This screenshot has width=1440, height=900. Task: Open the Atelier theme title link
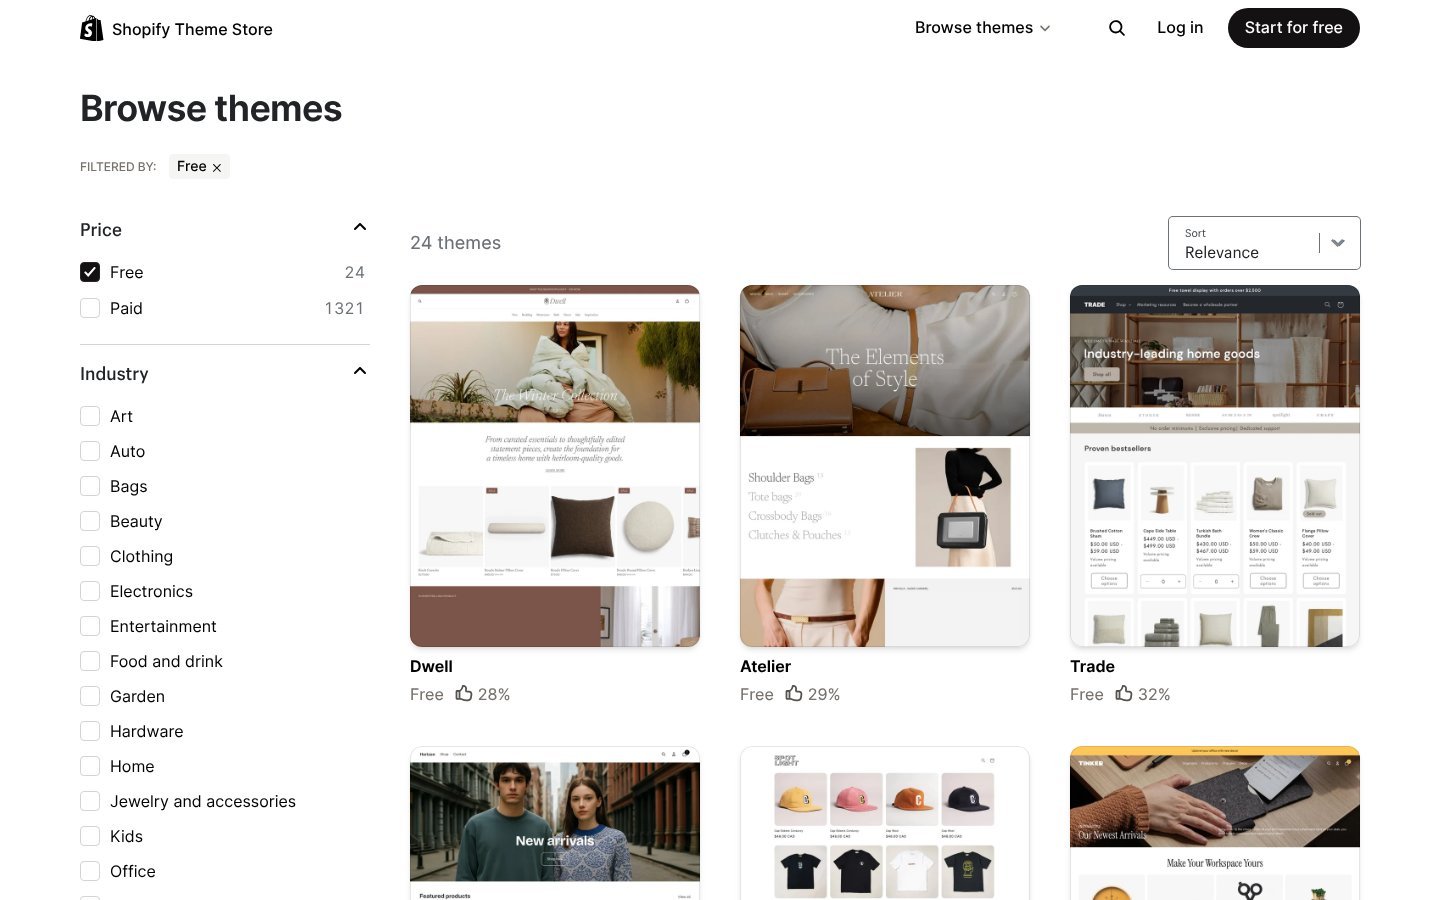(765, 666)
